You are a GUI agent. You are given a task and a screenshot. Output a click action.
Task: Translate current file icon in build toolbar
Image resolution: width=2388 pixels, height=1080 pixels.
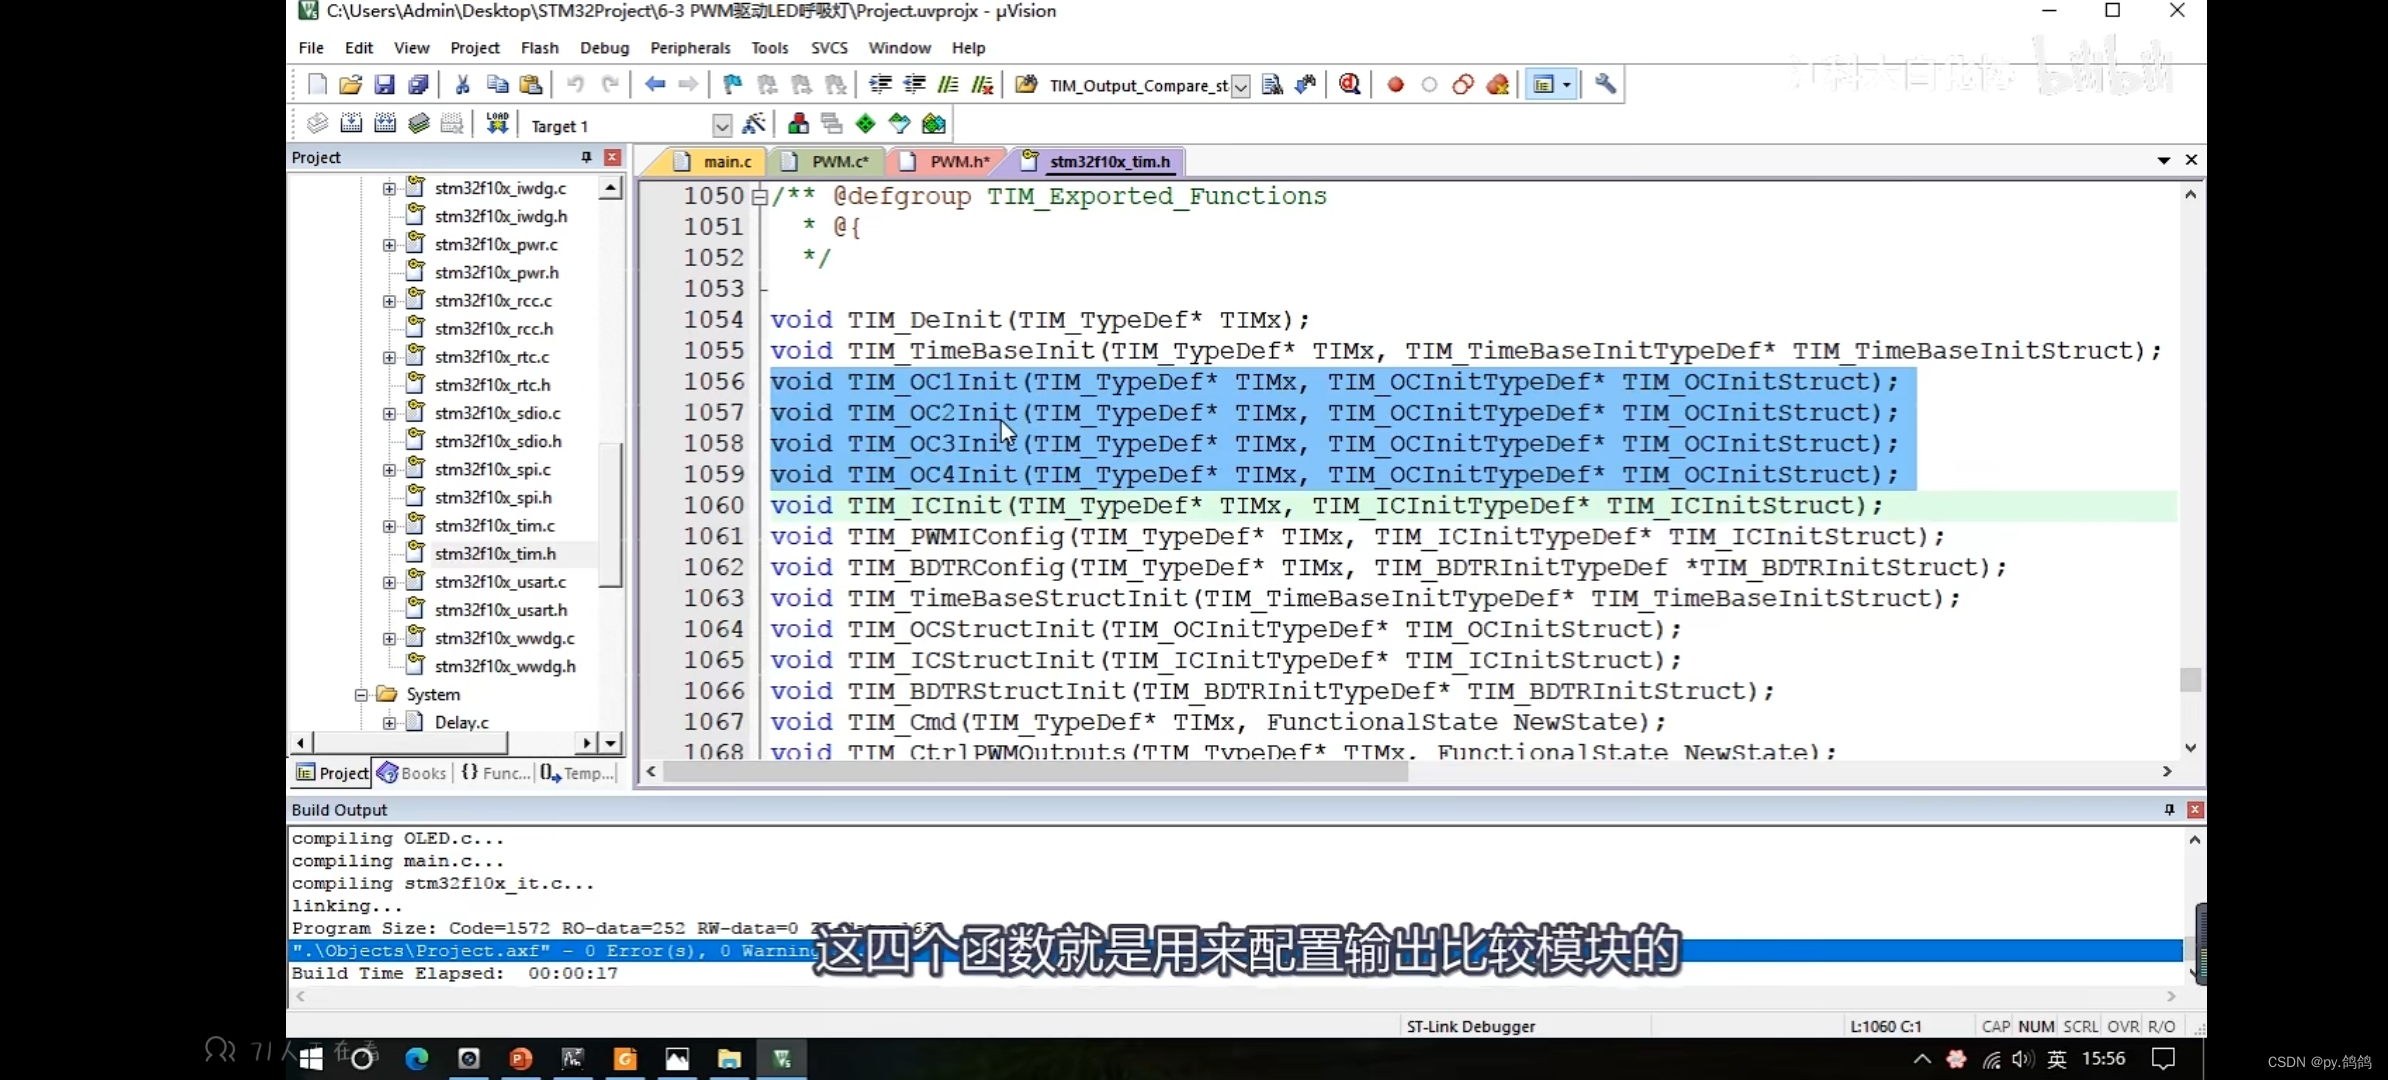(317, 124)
